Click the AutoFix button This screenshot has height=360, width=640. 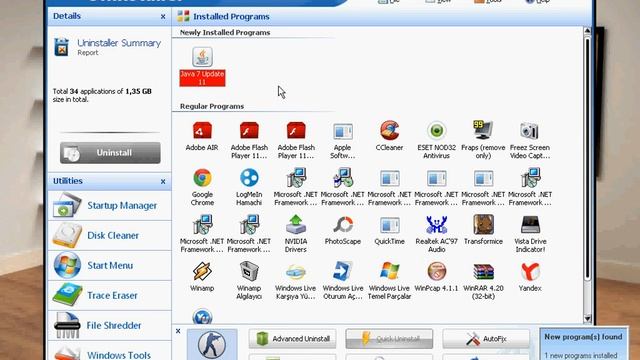point(486,339)
